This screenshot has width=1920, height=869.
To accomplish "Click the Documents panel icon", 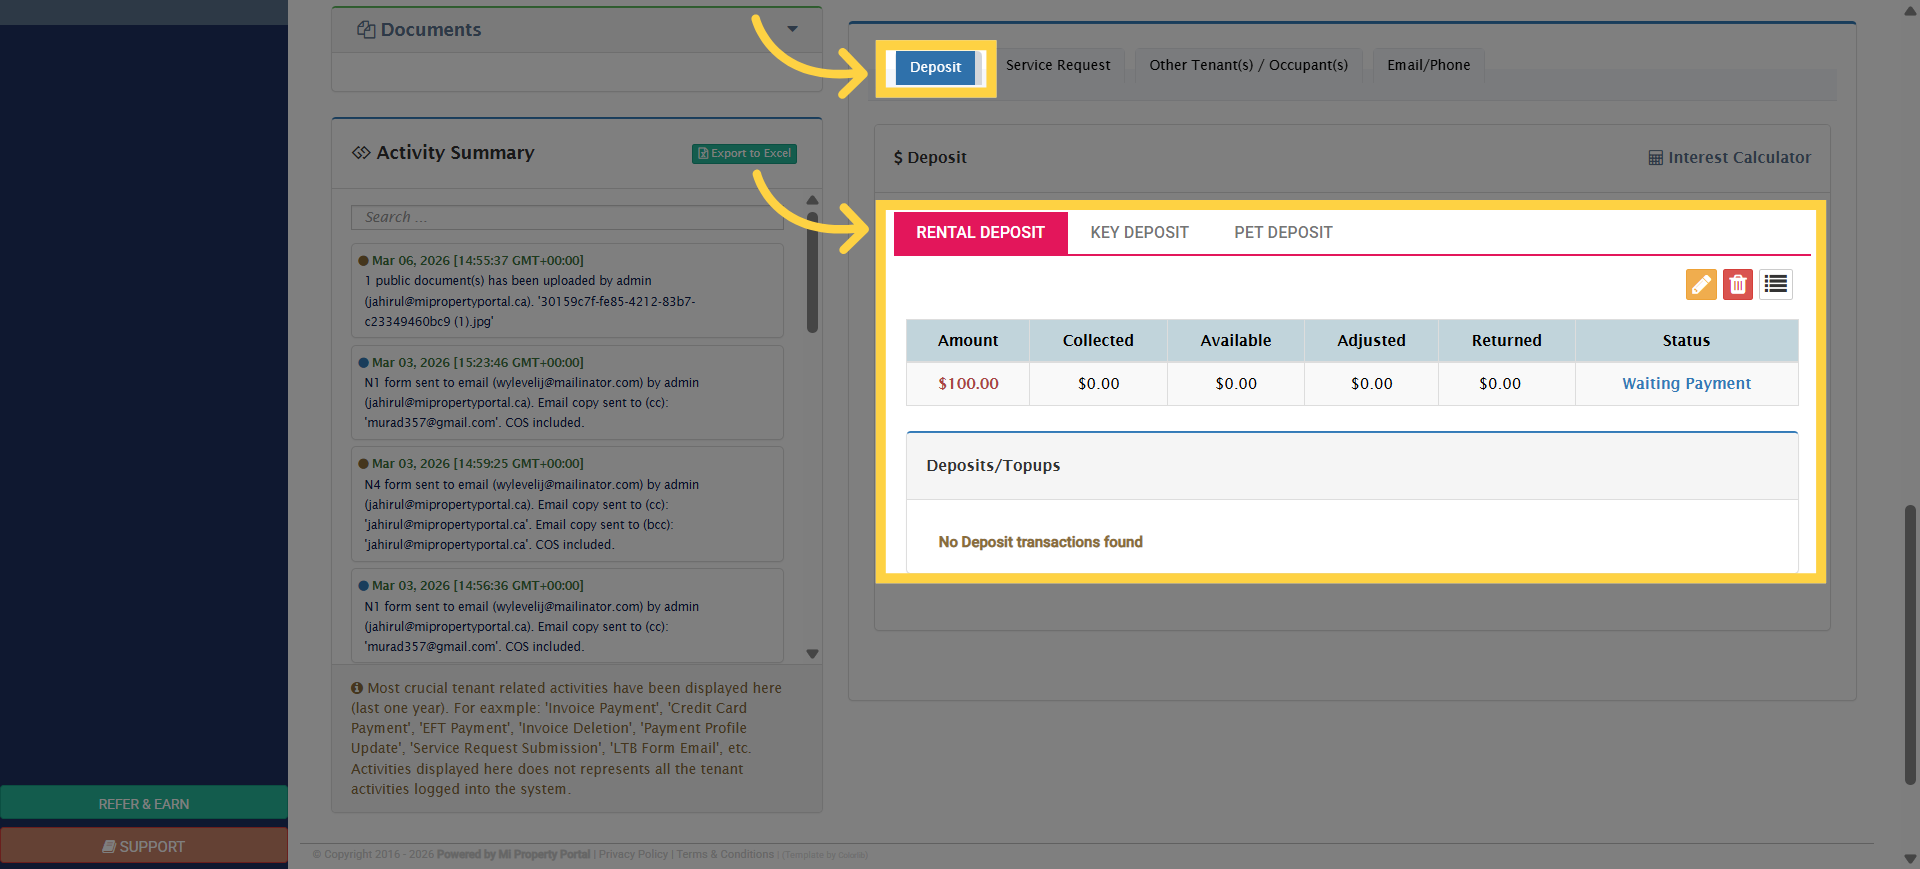I will pyautogui.click(x=366, y=30).
